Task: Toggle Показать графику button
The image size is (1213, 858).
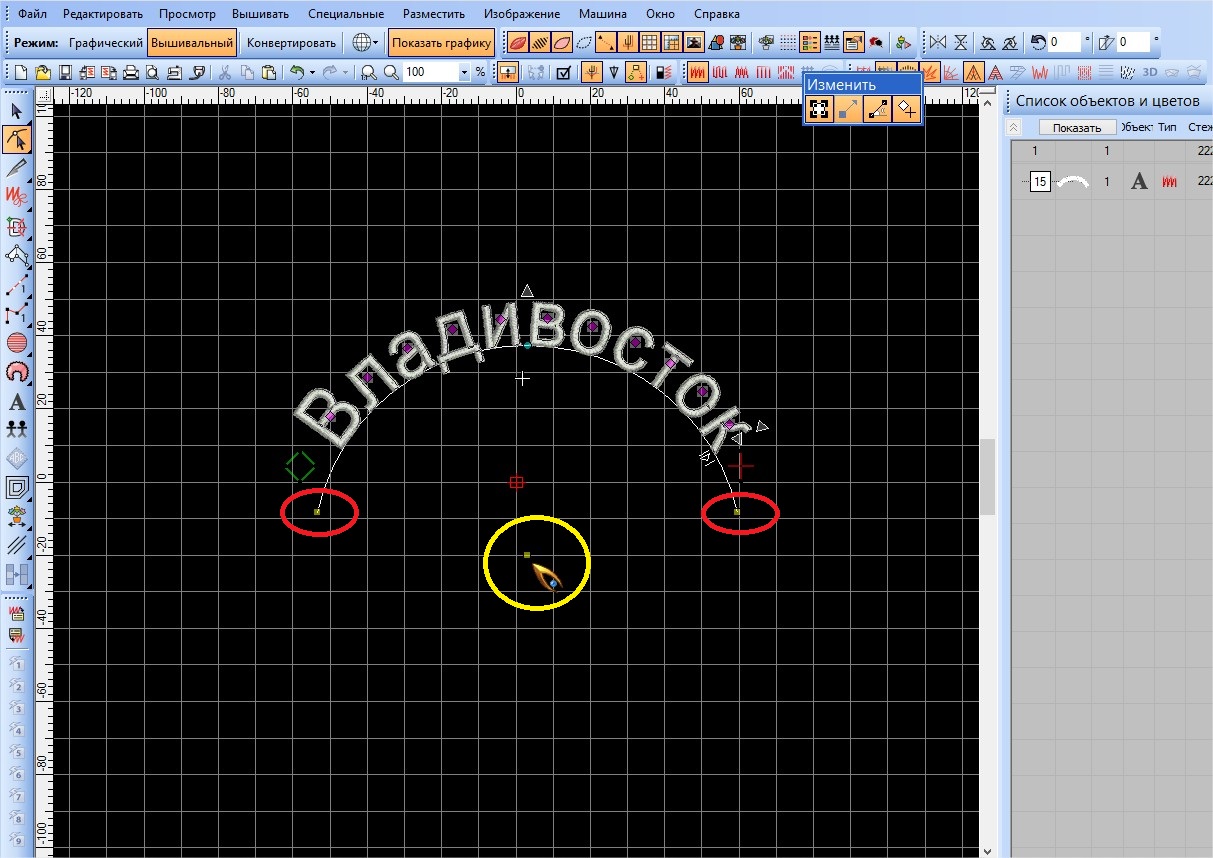Action: click(441, 43)
